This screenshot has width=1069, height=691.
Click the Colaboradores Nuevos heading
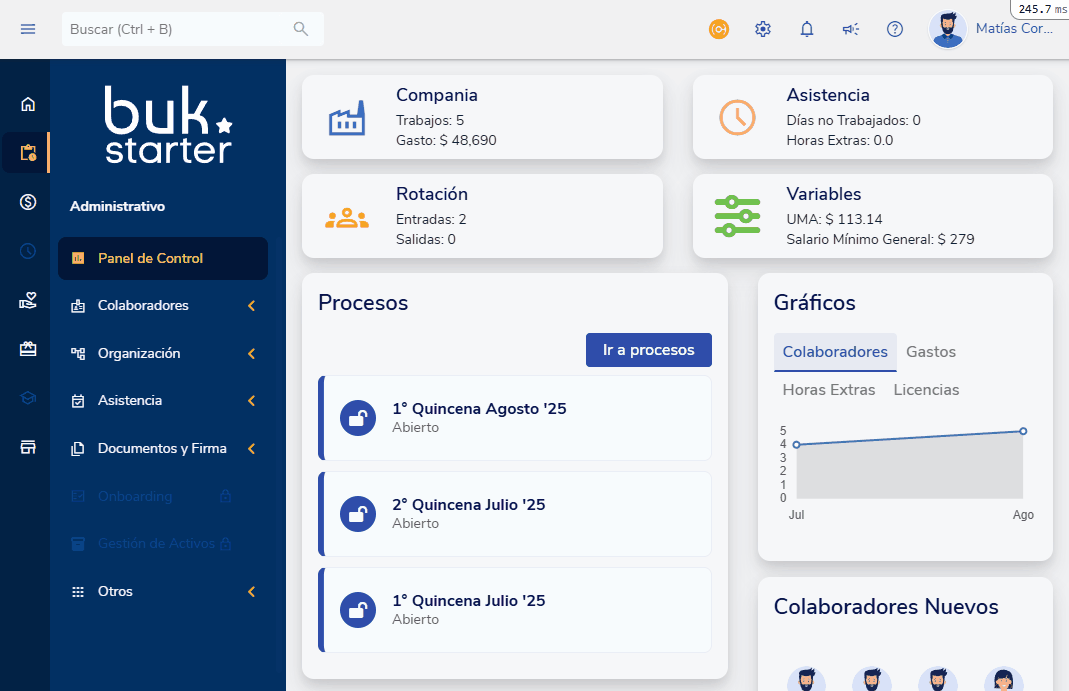(886, 606)
